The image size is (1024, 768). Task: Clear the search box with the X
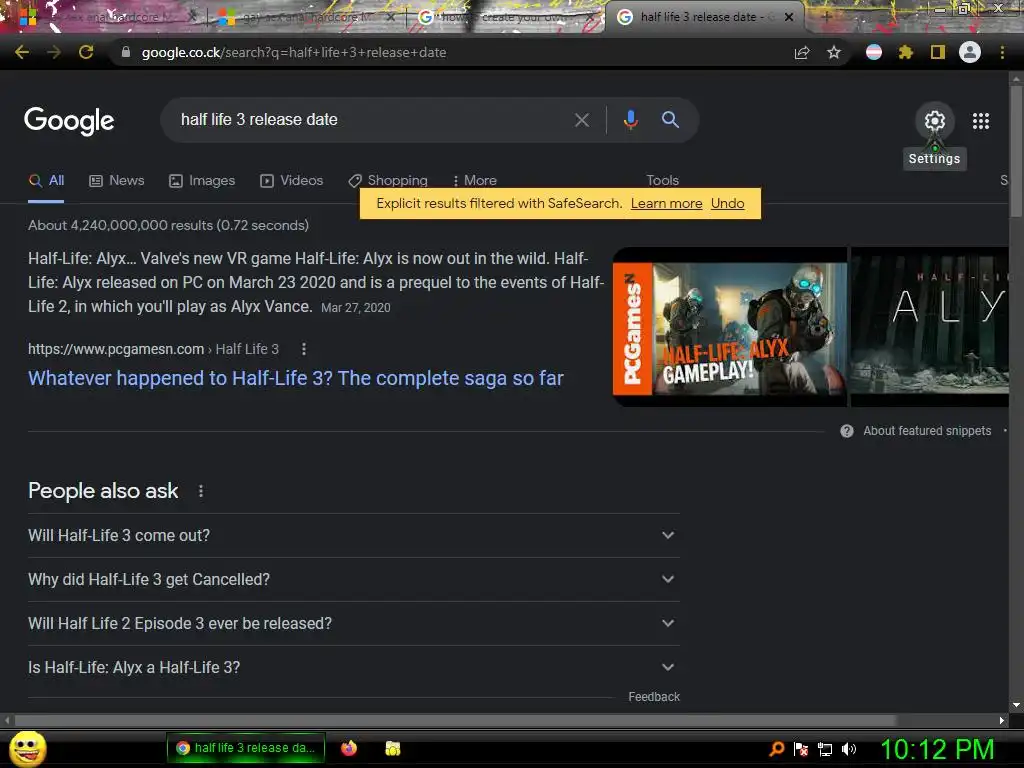point(582,120)
